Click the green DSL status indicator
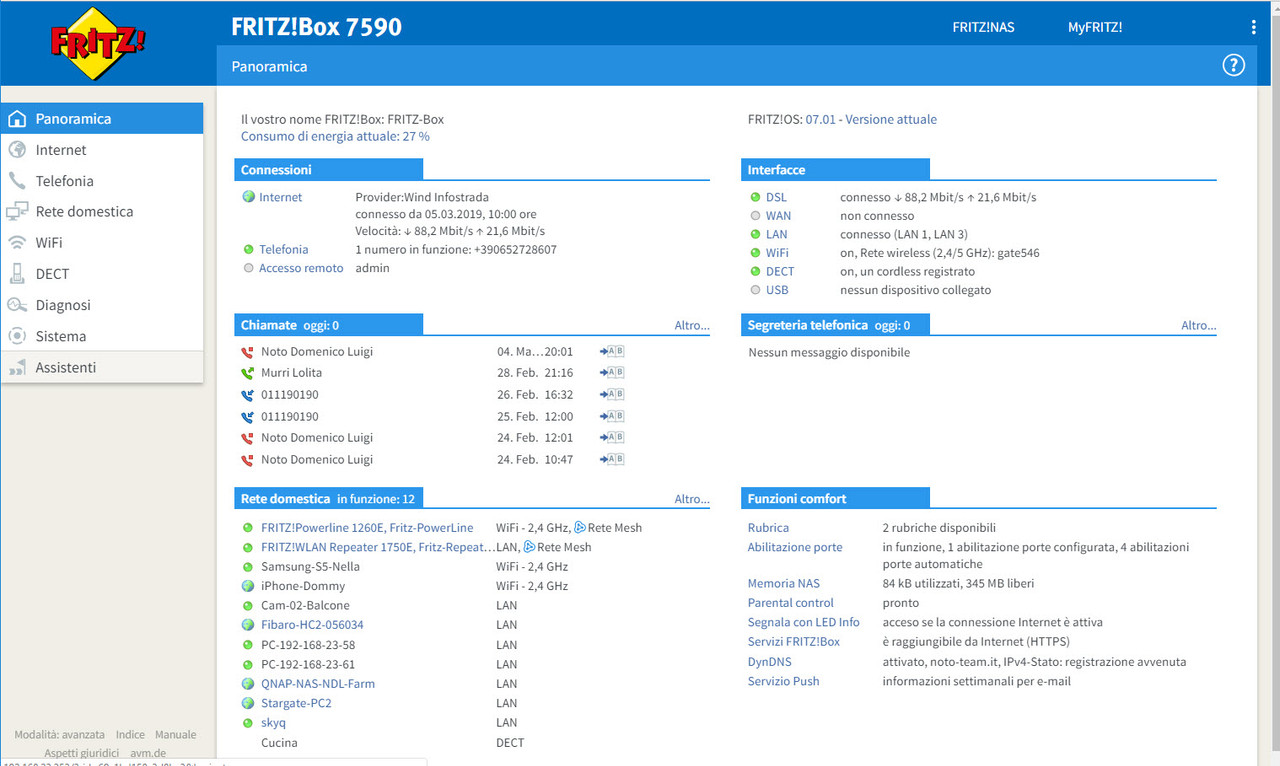The width and height of the screenshot is (1280, 766). (x=755, y=197)
